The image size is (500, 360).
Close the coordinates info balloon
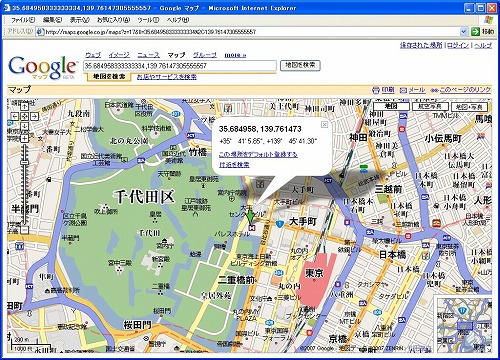pos(324,124)
